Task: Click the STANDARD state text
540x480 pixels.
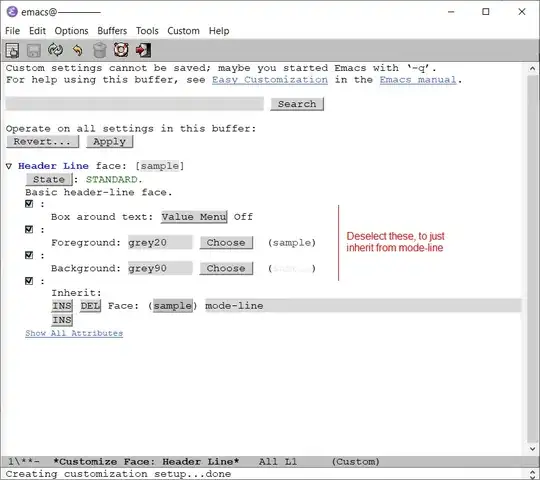Action: coord(112,179)
